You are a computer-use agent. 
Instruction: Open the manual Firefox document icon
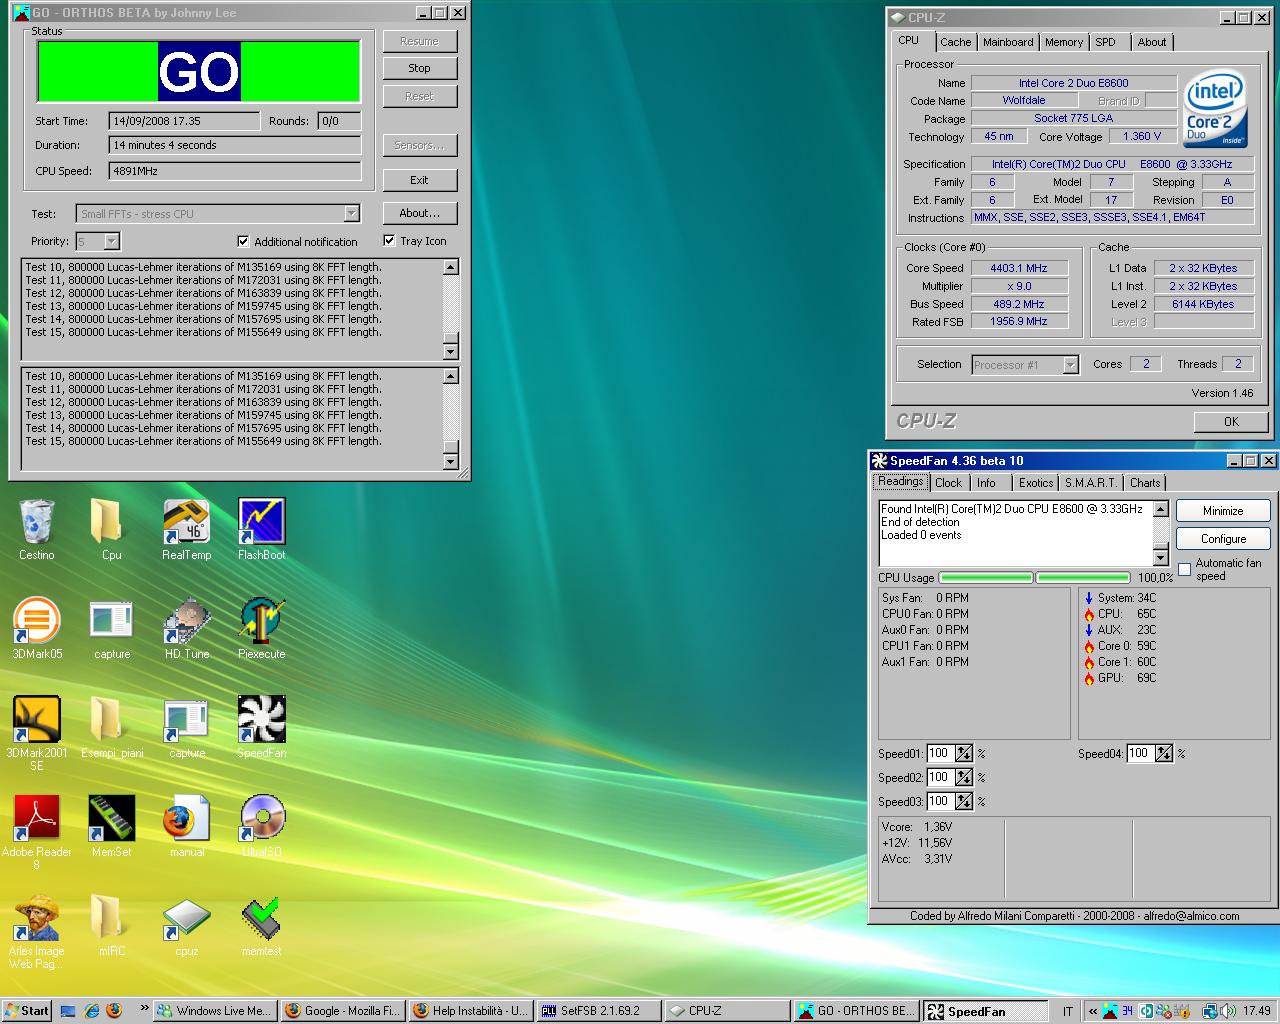pos(186,818)
